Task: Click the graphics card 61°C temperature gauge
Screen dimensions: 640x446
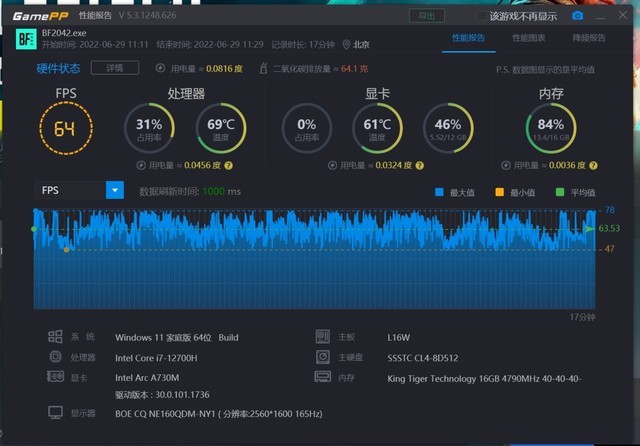Action: click(x=377, y=128)
